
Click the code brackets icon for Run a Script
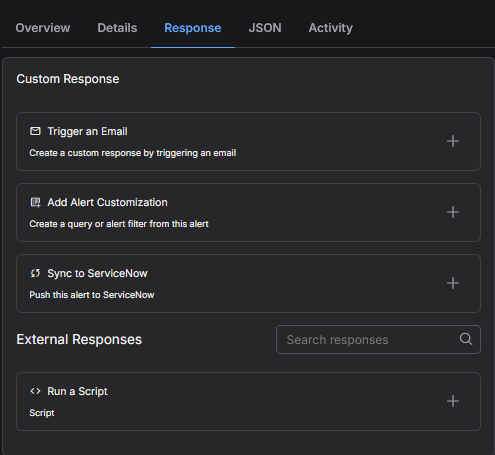click(x=35, y=391)
